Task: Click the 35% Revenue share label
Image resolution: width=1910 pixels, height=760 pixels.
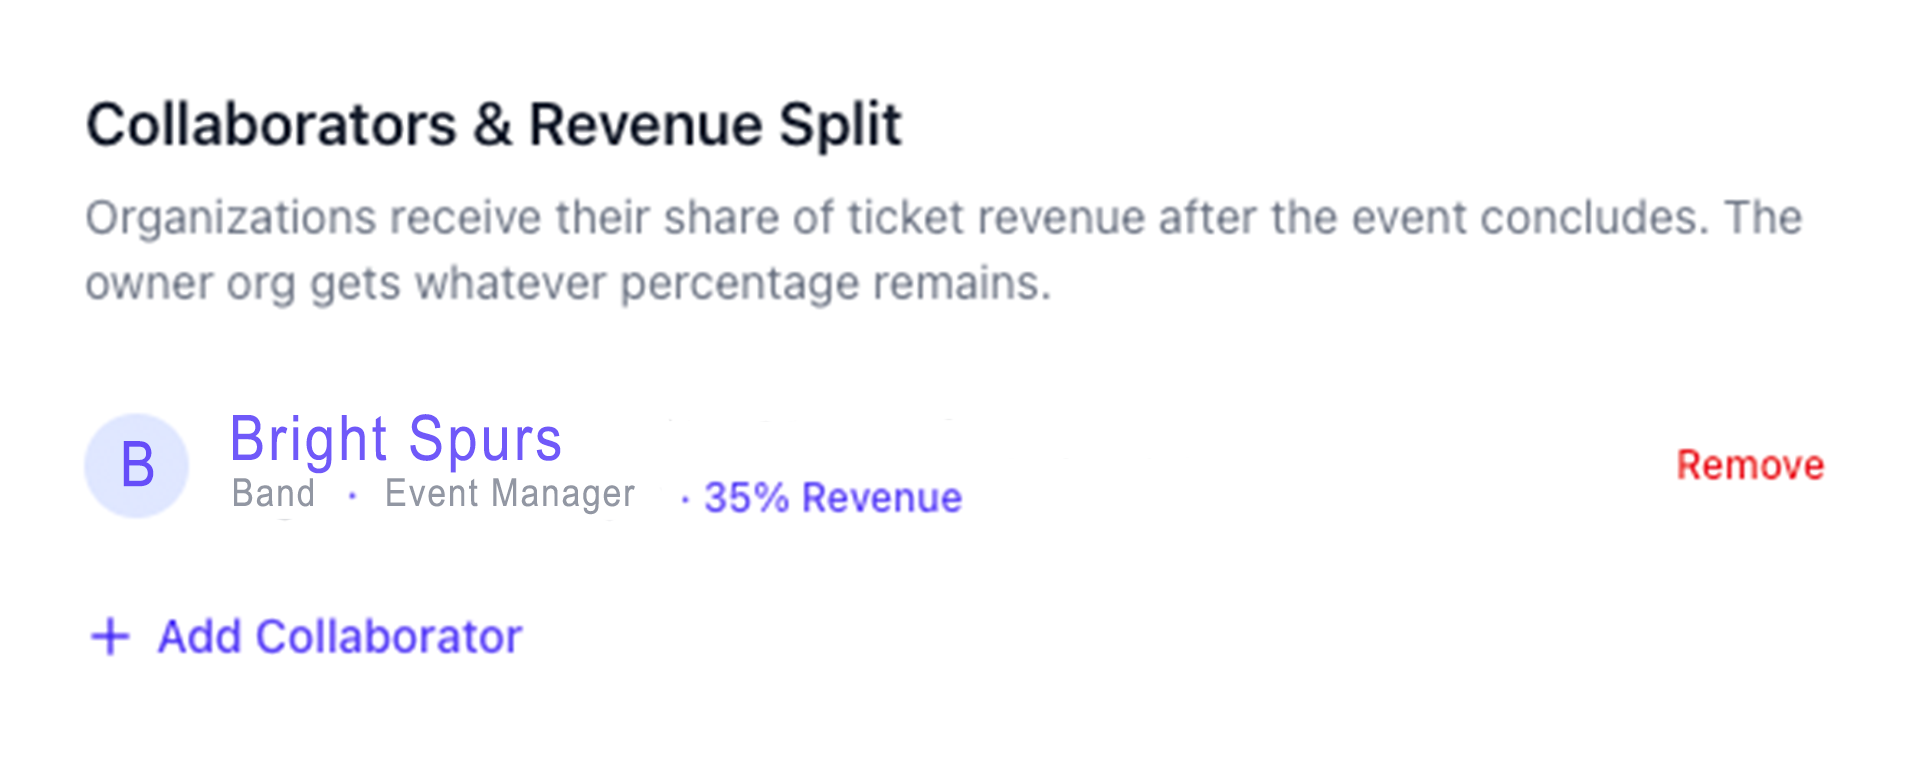Action: click(x=832, y=498)
